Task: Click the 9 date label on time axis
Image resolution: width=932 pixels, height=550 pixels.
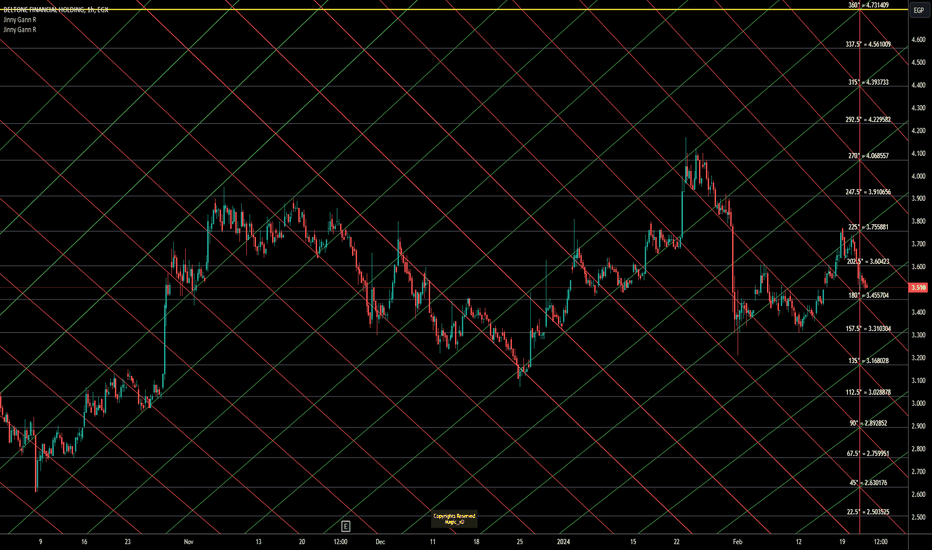Action: [x=40, y=542]
